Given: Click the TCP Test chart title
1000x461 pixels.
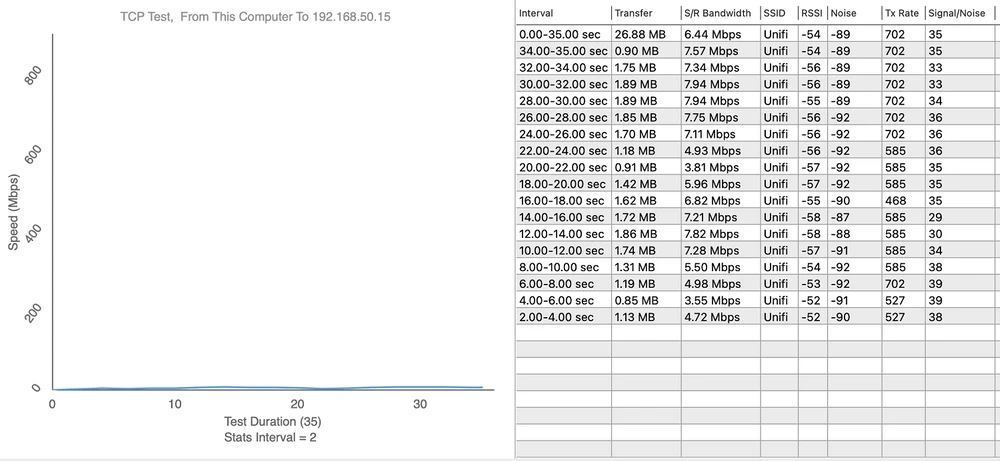Looking at the screenshot, I should click(257, 16).
